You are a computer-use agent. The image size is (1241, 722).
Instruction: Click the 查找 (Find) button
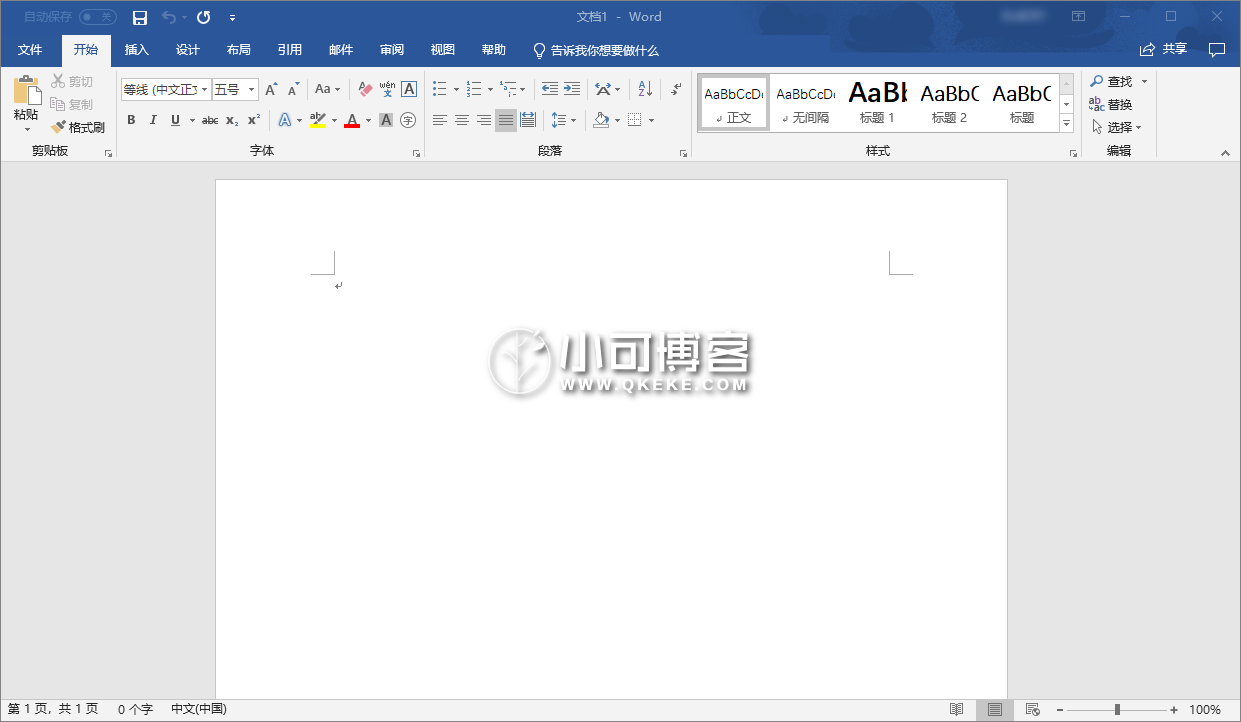[1111, 81]
